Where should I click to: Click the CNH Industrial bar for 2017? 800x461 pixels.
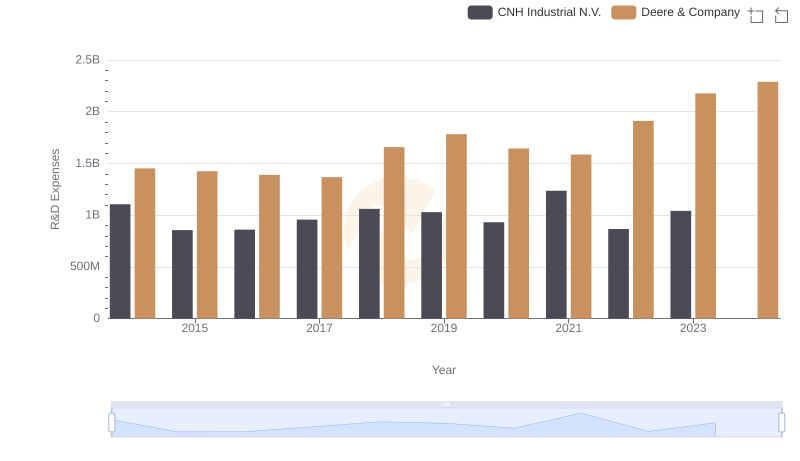coord(307,269)
